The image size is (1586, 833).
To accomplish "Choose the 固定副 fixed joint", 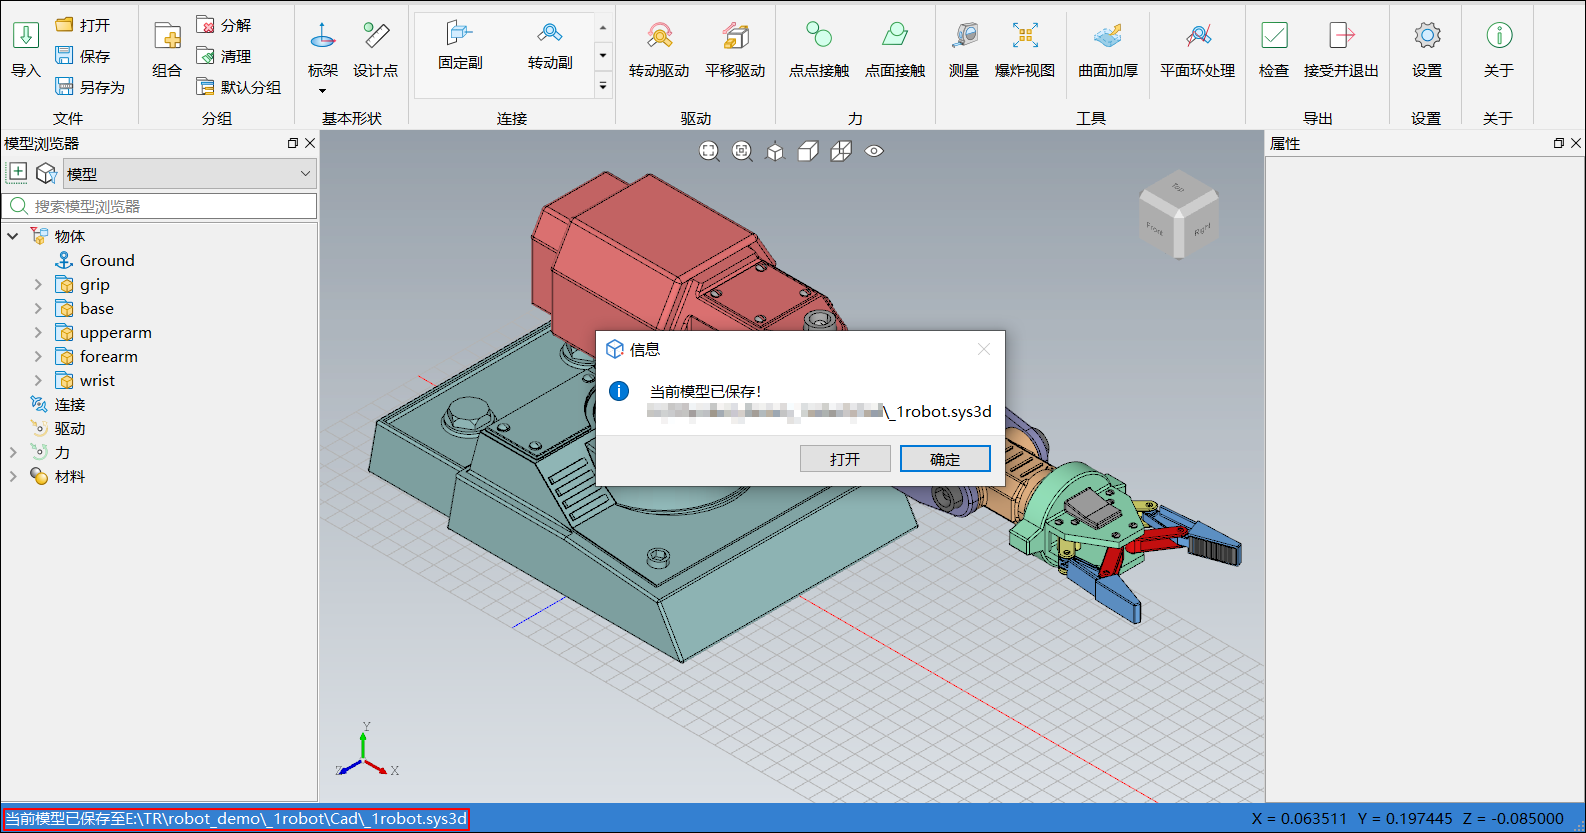I will (460, 46).
